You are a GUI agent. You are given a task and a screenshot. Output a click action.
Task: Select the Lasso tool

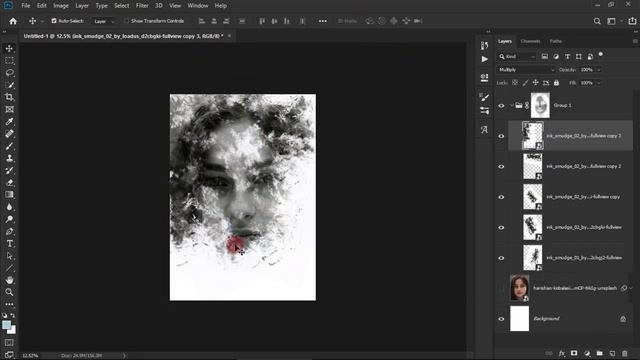point(9,73)
